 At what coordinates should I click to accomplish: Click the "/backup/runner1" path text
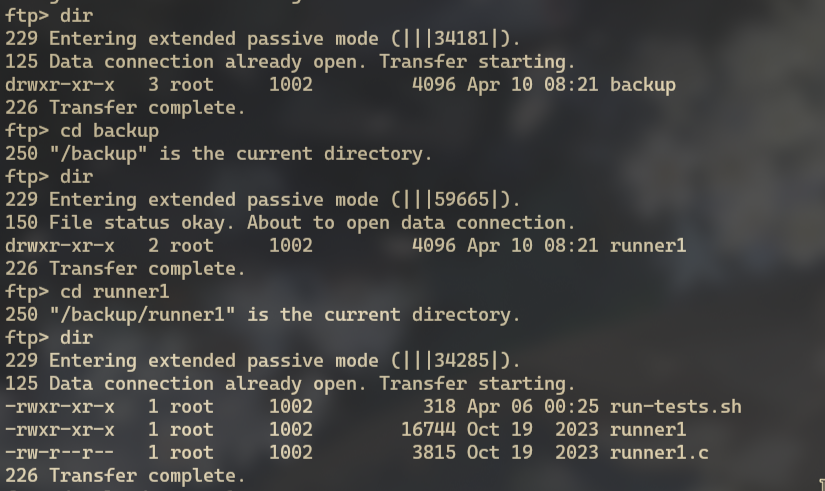click(142, 315)
